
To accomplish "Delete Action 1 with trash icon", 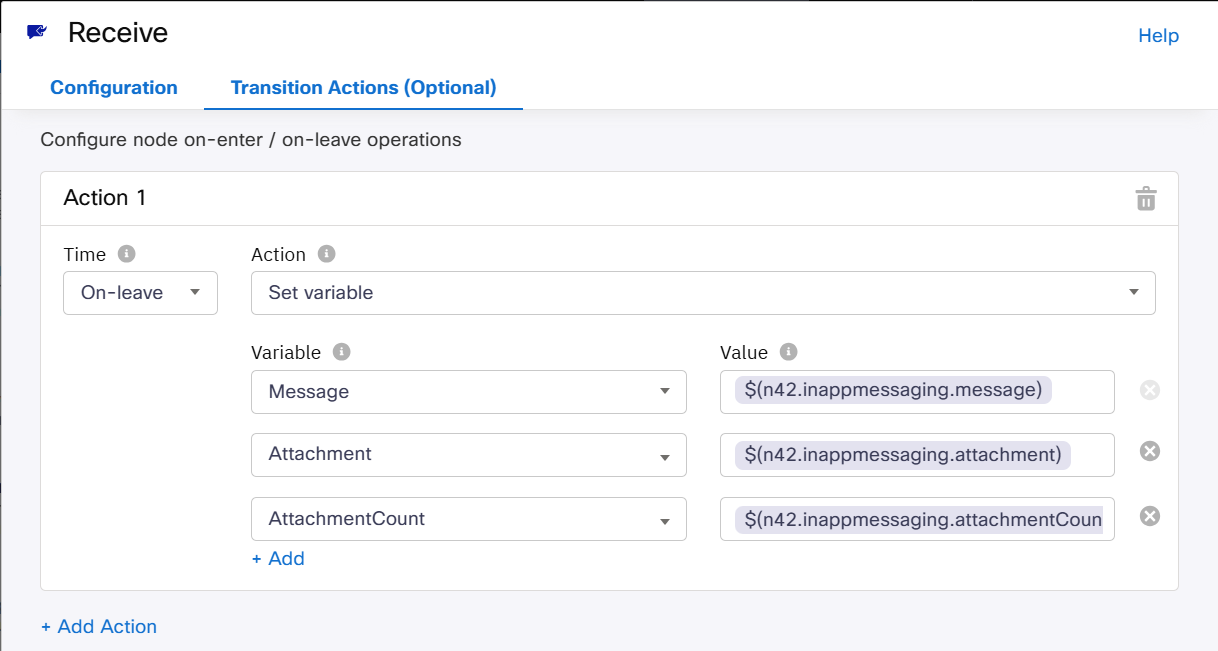I will pyautogui.click(x=1145, y=199).
